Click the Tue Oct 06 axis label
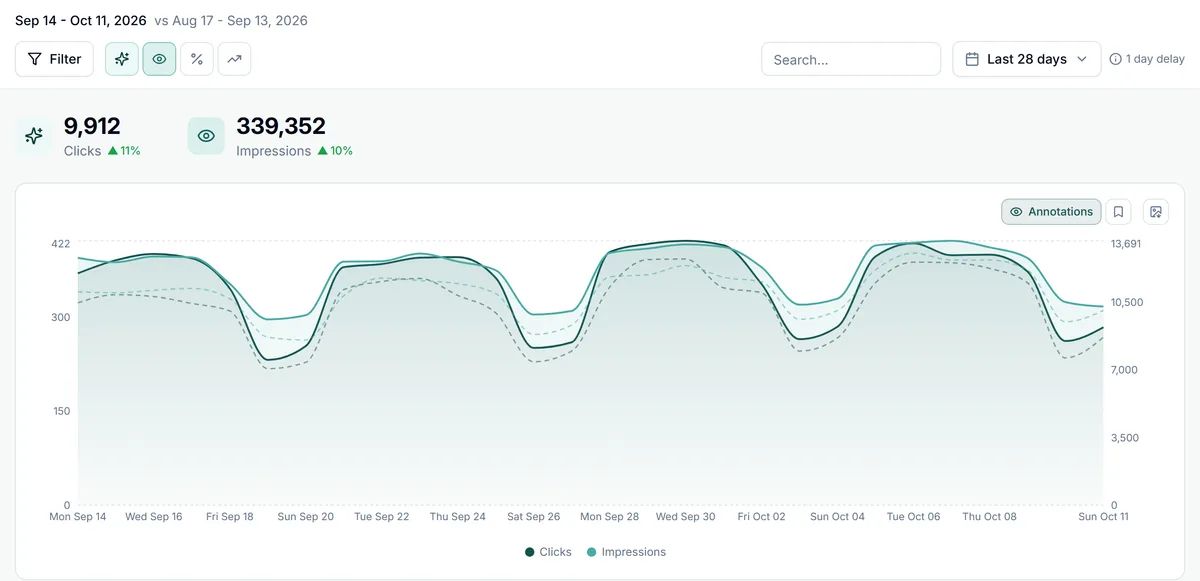This screenshot has width=1200, height=581. pyautogui.click(x=913, y=517)
